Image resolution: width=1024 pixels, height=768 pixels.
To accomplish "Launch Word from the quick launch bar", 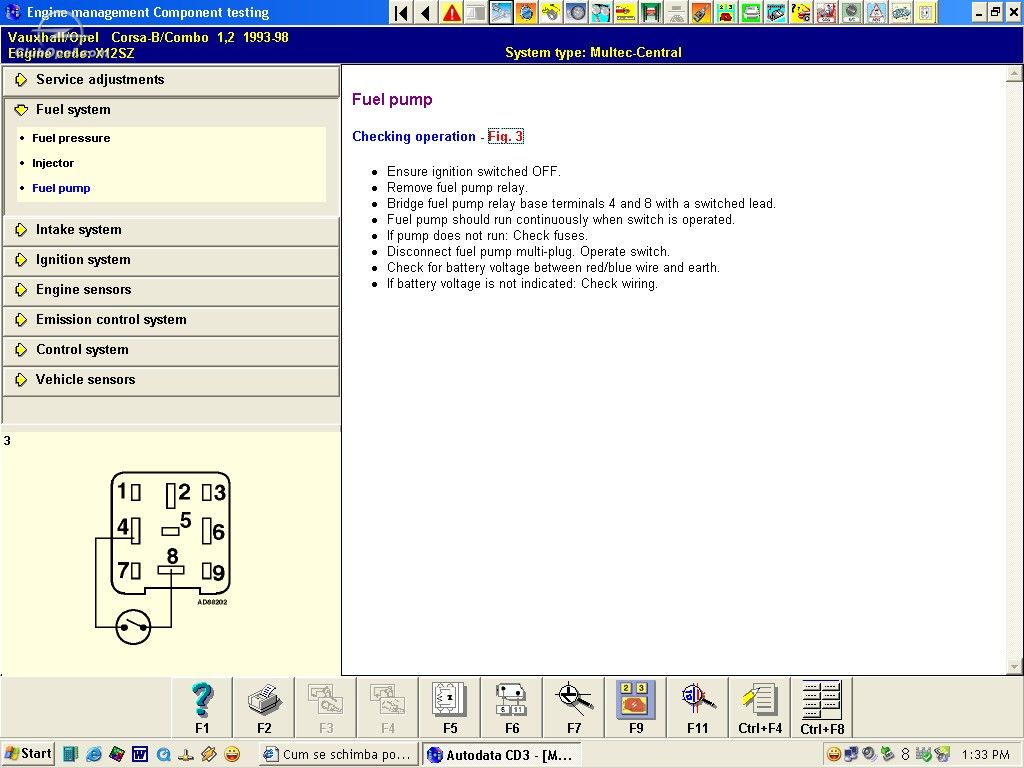I will pos(140,754).
